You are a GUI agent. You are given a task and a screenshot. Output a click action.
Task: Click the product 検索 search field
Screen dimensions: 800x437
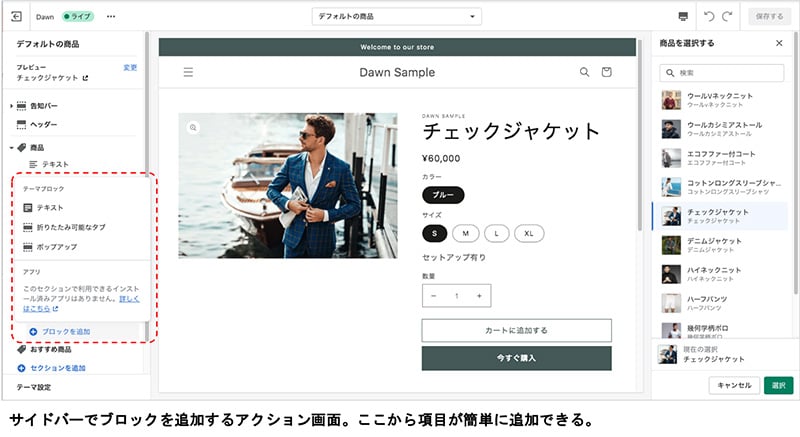[722, 73]
